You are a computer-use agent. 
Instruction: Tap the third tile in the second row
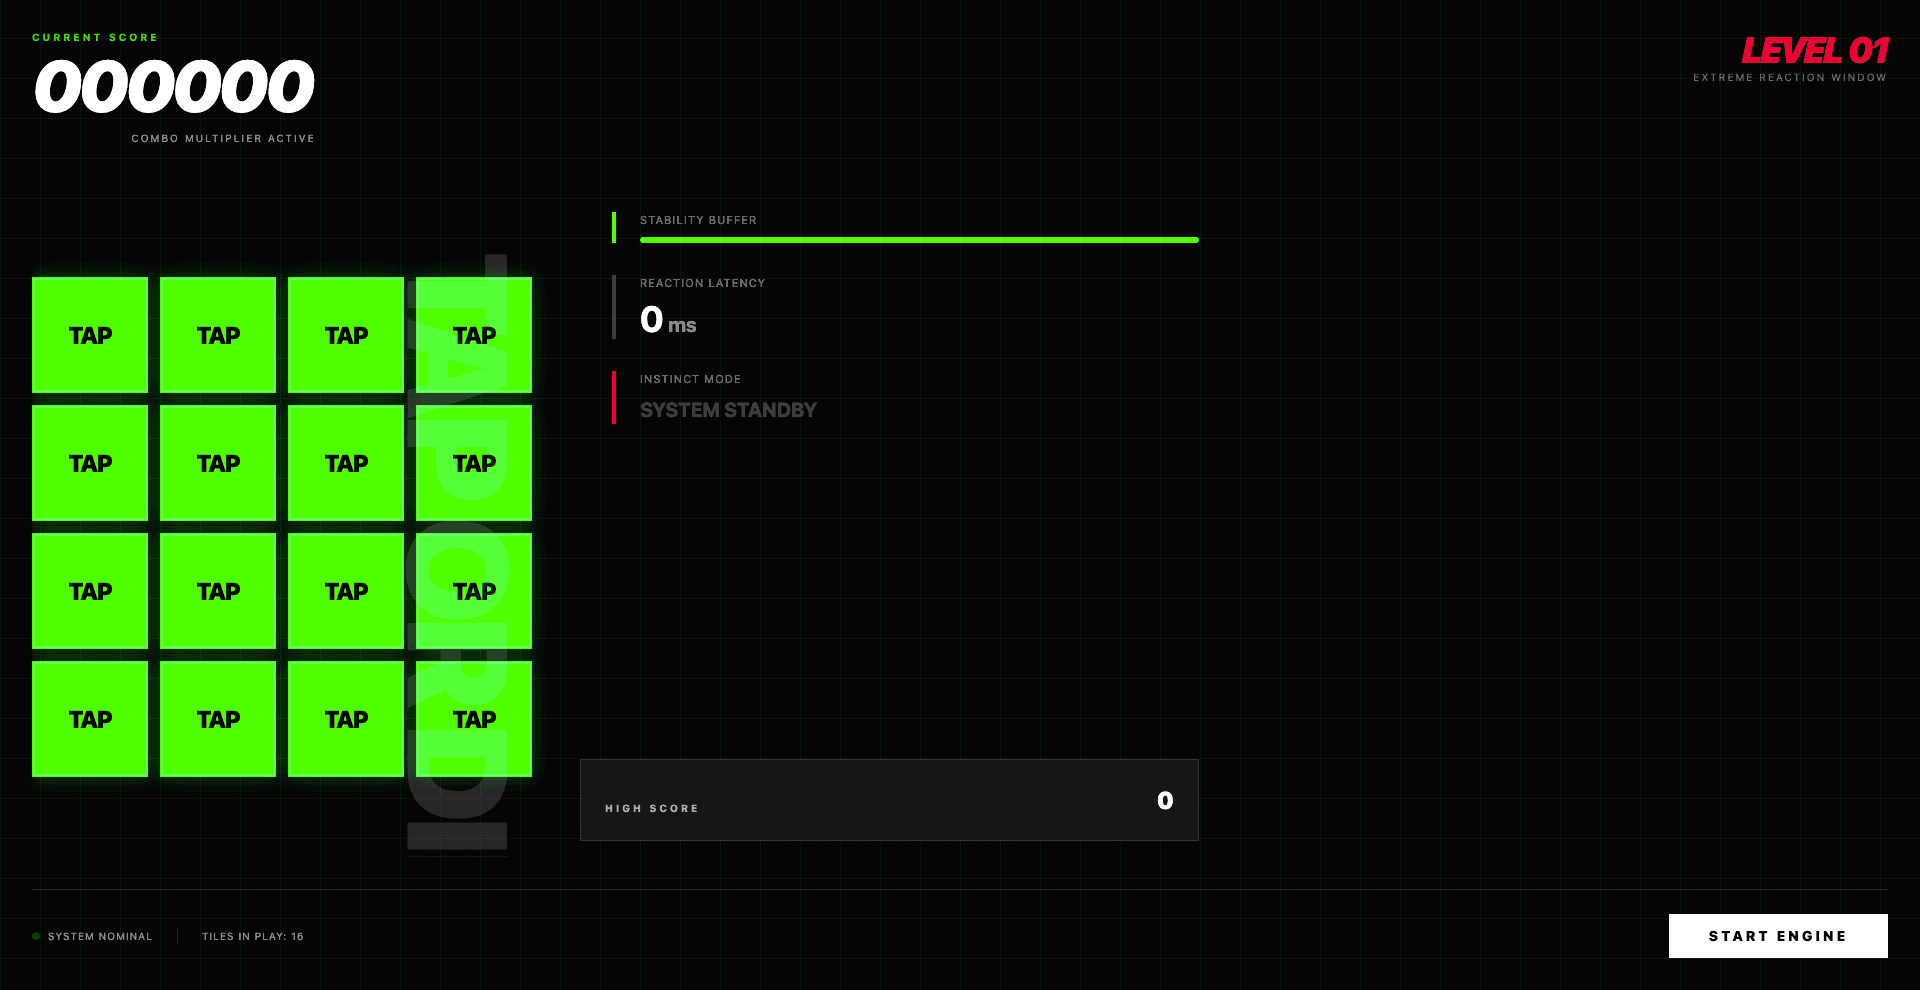(x=346, y=463)
